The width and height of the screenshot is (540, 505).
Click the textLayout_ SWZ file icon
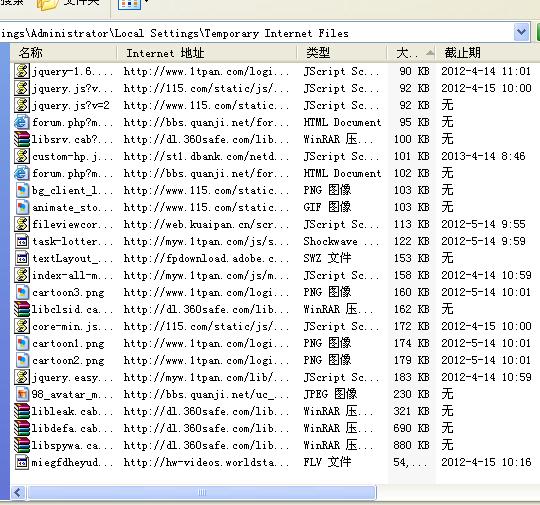(x=22, y=258)
